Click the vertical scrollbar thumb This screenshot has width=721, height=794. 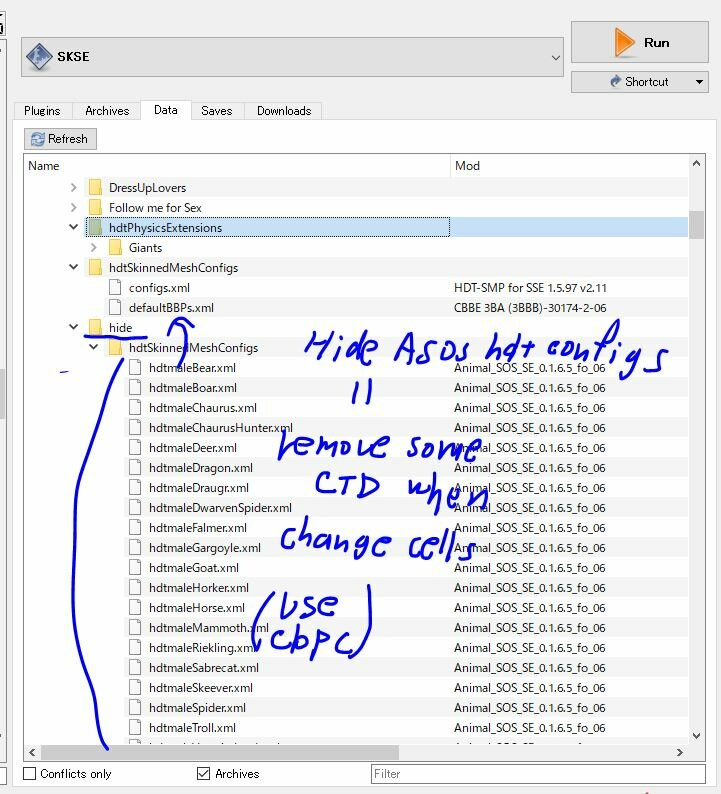(696, 224)
